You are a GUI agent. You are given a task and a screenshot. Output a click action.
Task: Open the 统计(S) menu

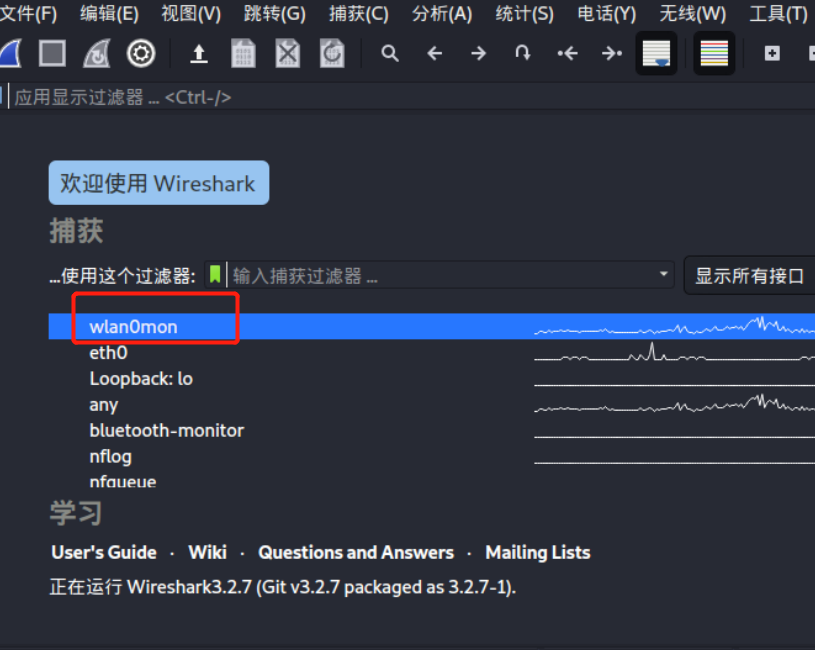[x=524, y=14]
